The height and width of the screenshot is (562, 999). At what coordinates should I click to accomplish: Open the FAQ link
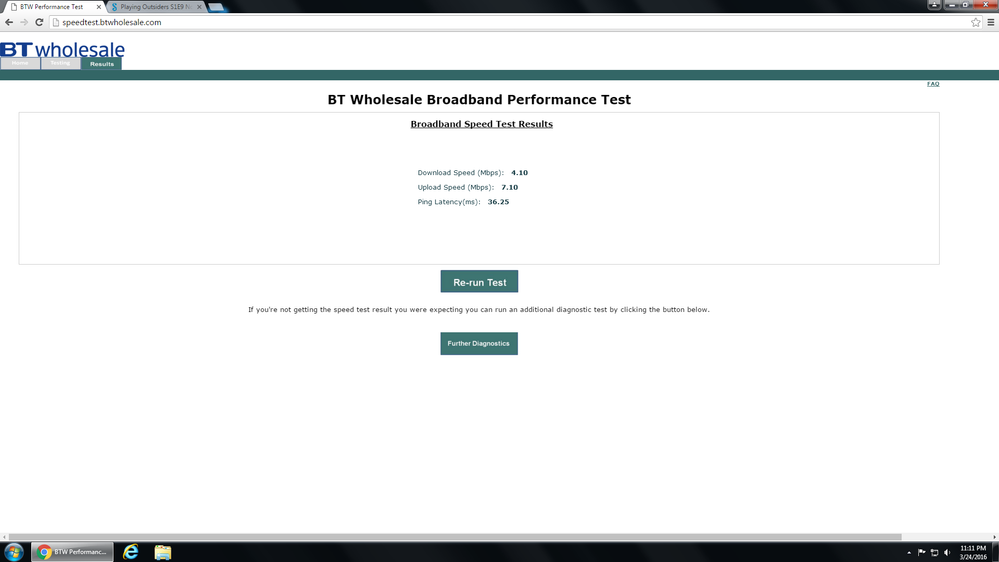click(933, 84)
